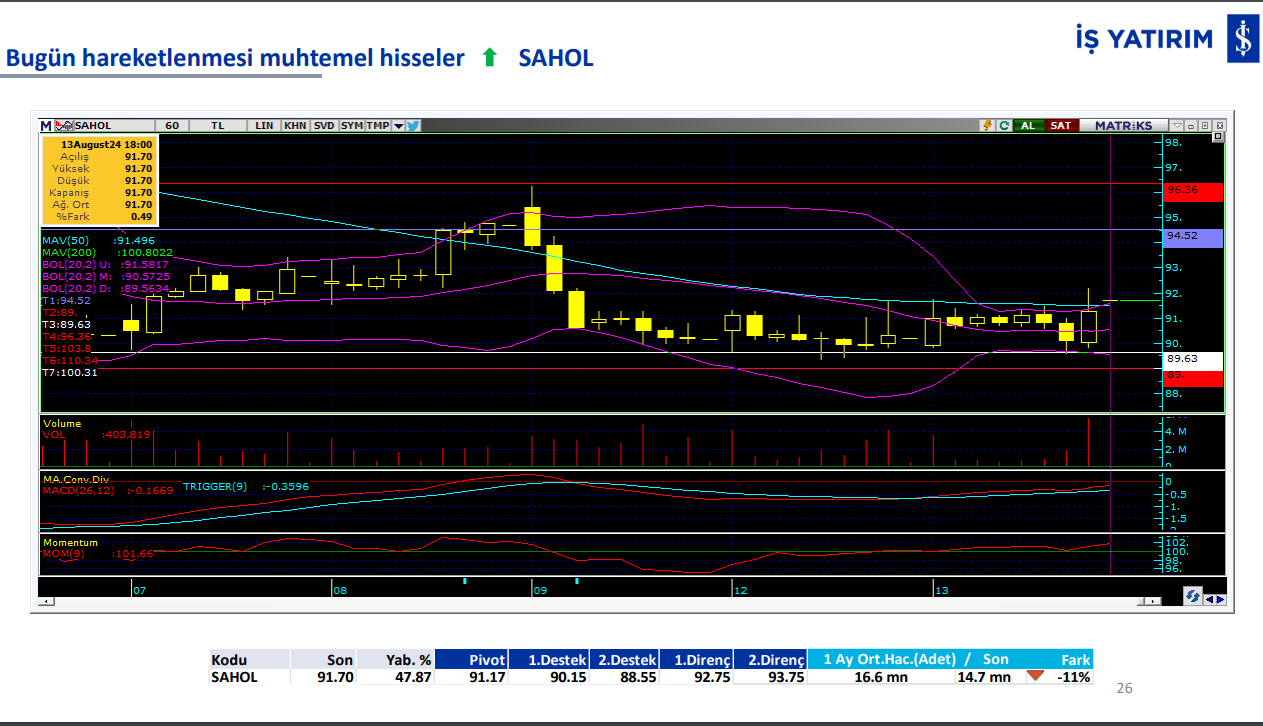The width and height of the screenshot is (1263, 726).
Task: Click the red 96.36 price level marker
Action: tap(1192, 191)
